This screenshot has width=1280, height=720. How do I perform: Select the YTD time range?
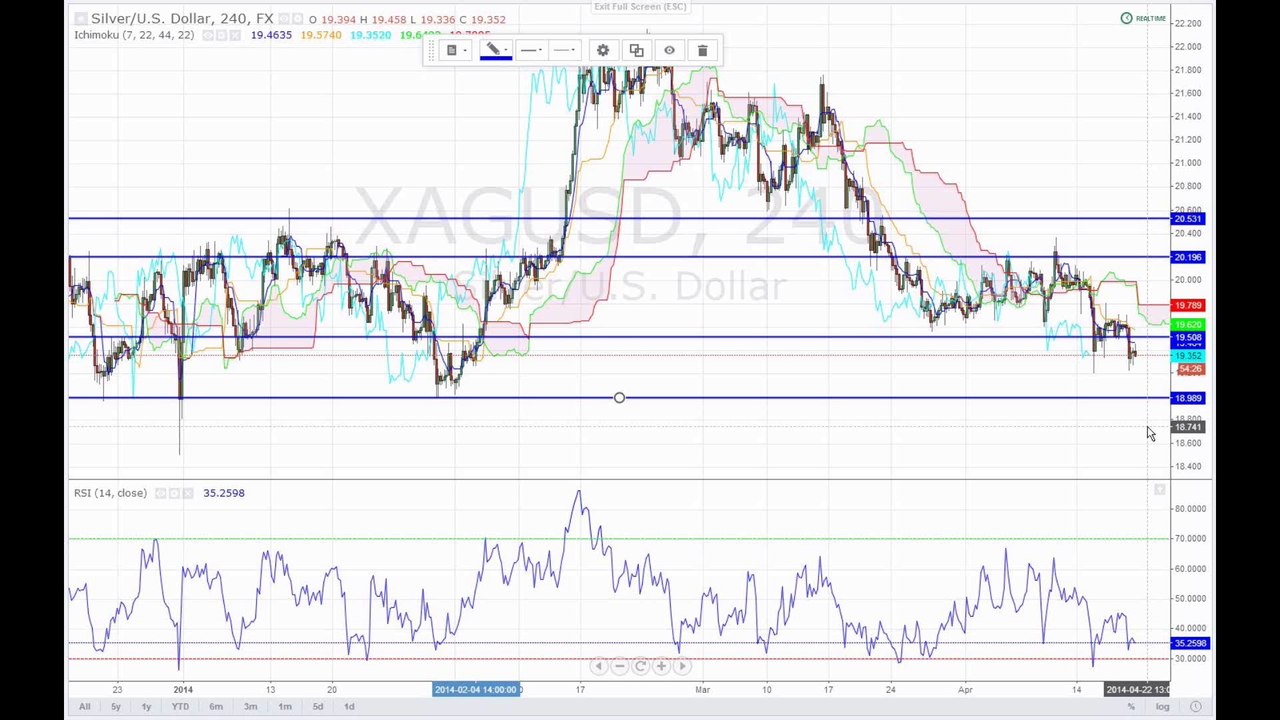point(180,707)
